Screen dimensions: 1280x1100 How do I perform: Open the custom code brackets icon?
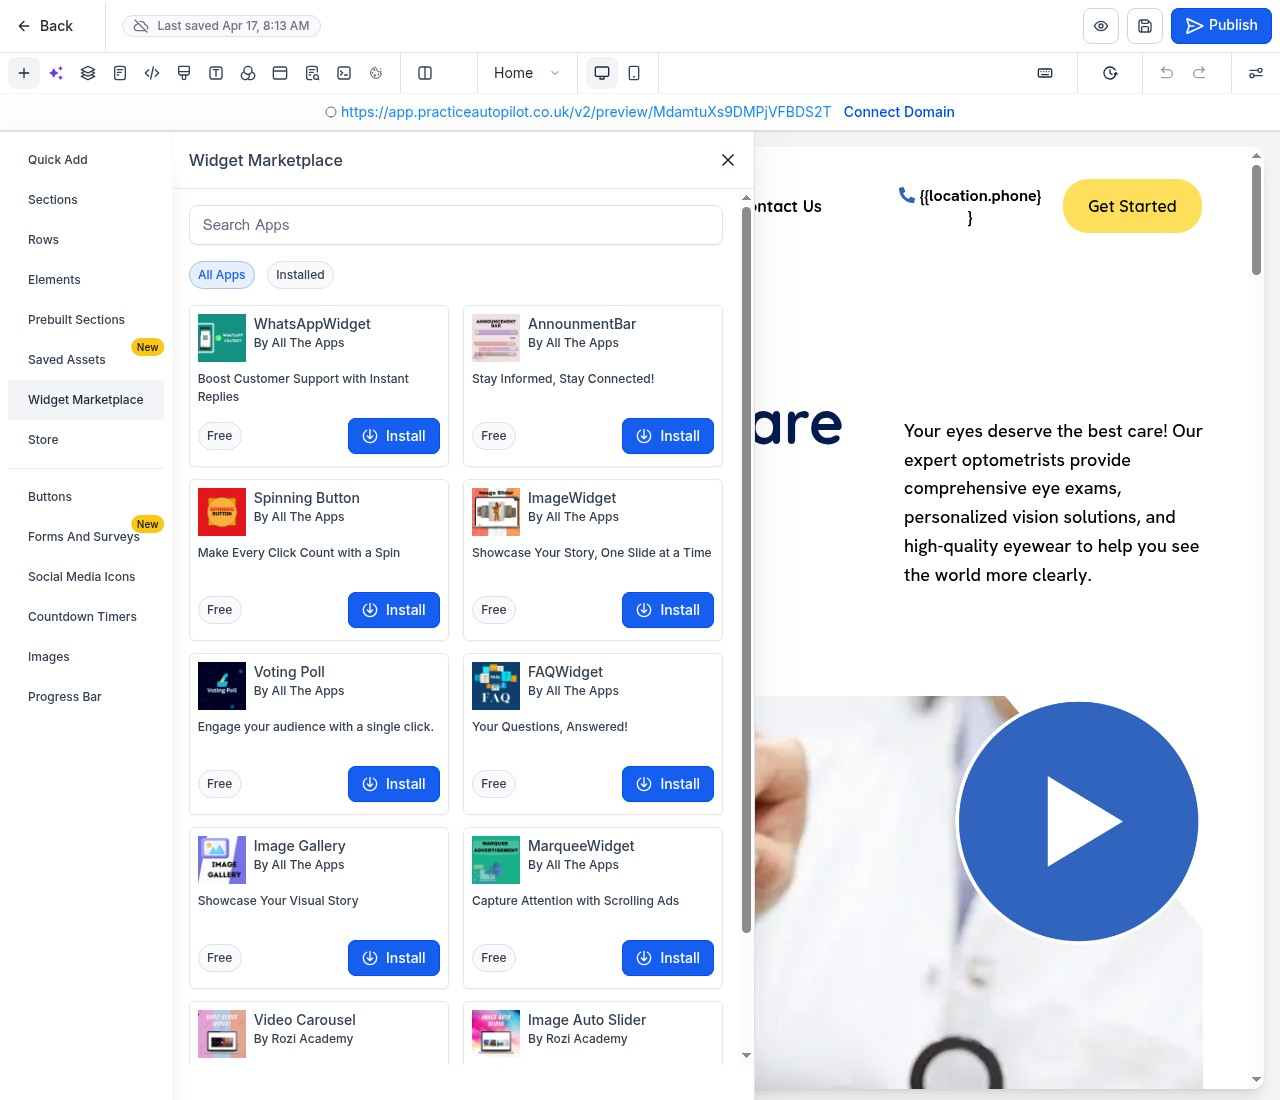(152, 73)
